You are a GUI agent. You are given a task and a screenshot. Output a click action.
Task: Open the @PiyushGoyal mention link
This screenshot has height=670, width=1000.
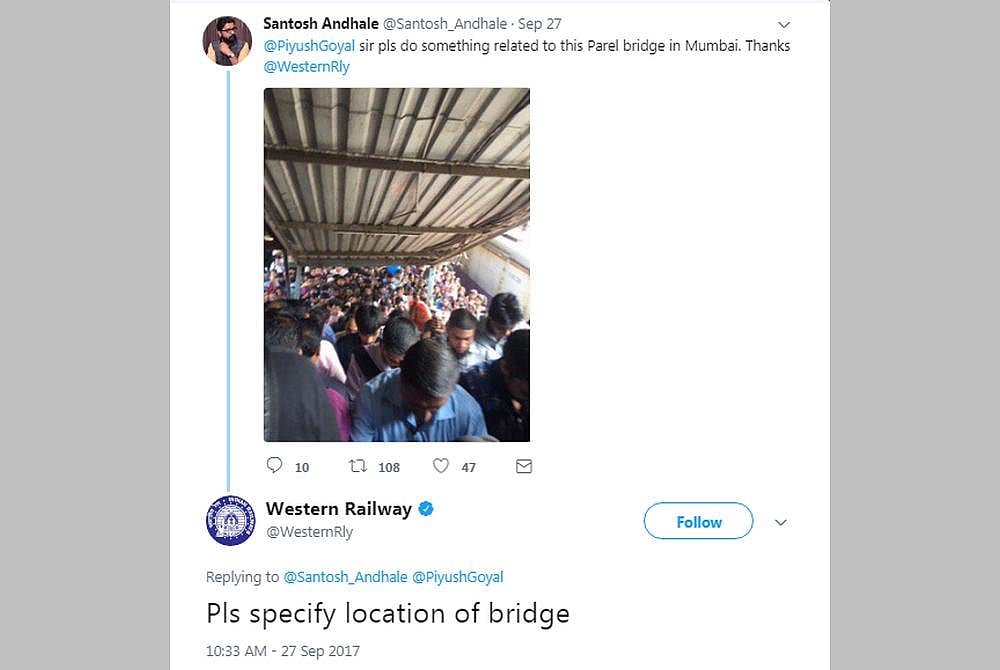pyautogui.click(x=309, y=45)
